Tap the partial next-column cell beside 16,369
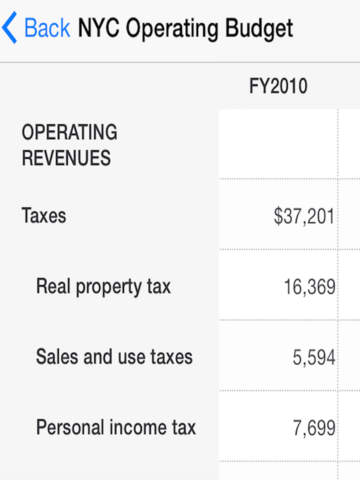Screen dimensions: 360x480 click(350, 285)
